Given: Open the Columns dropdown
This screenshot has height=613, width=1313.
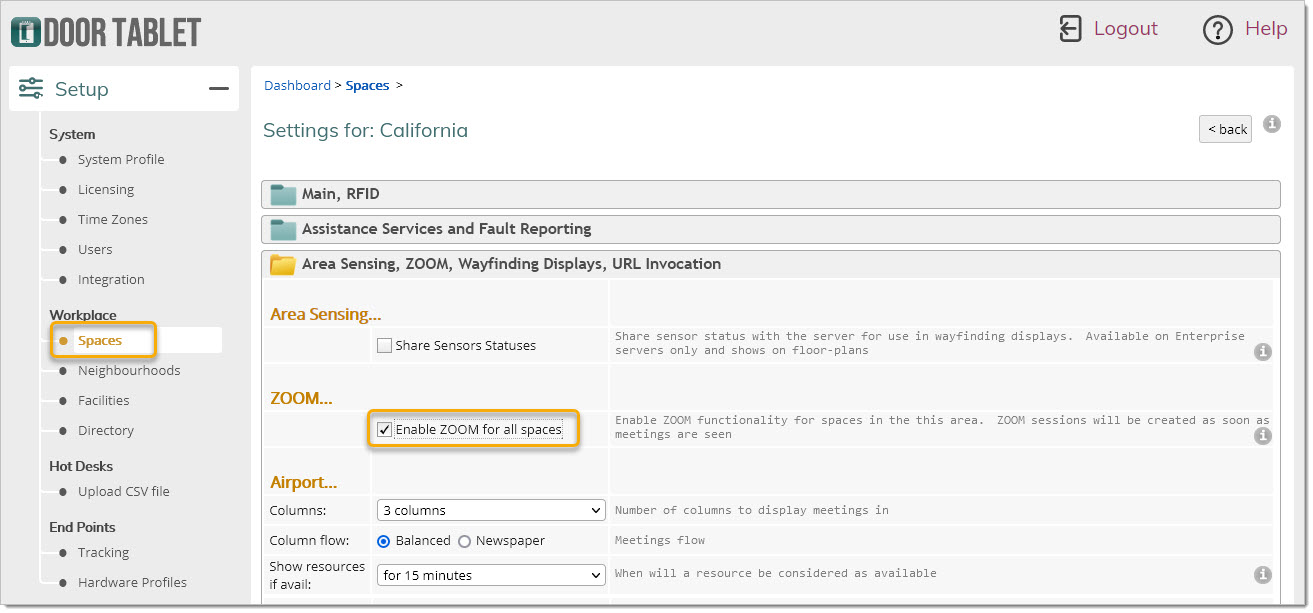Looking at the screenshot, I should click(x=491, y=510).
